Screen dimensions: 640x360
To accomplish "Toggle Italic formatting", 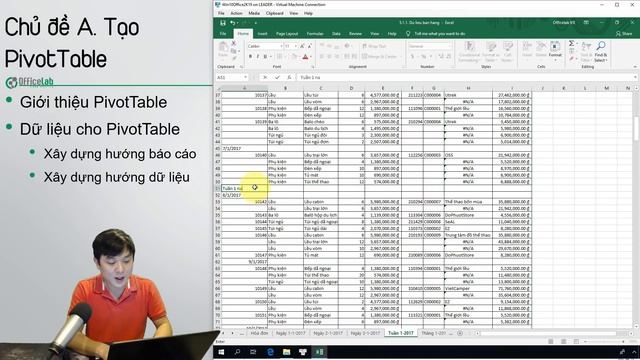I will (258, 57).
